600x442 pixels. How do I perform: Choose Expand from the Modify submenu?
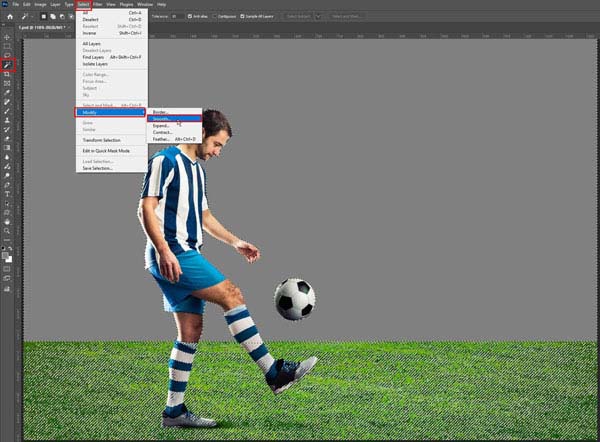pyautogui.click(x=174, y=126)
